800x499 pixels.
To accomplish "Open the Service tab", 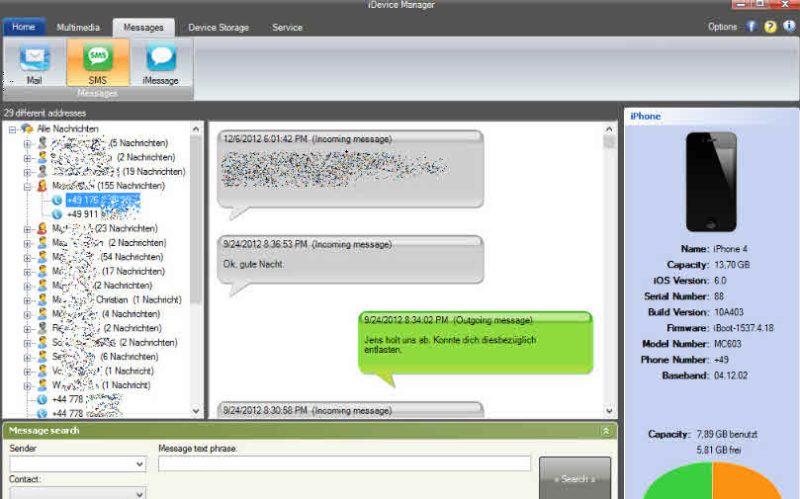I will (x=287, y=28).
